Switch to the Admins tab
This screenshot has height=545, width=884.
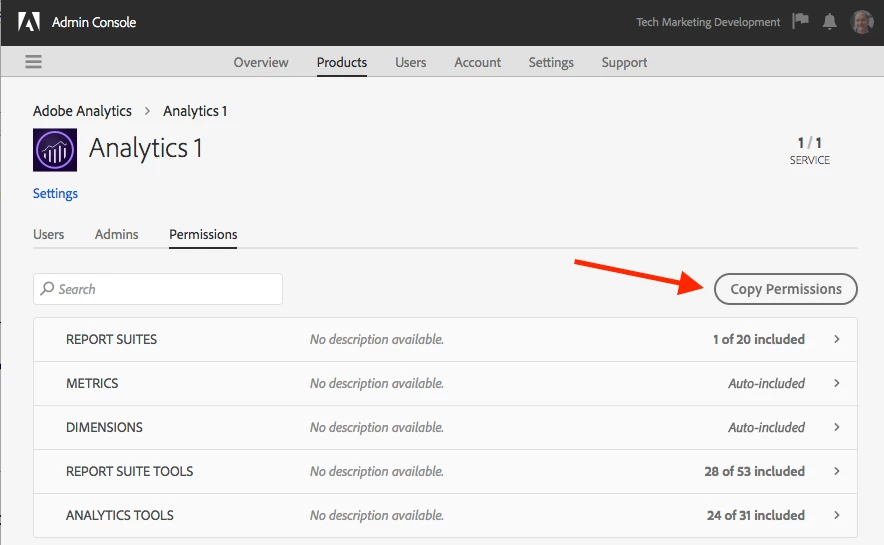116,234
